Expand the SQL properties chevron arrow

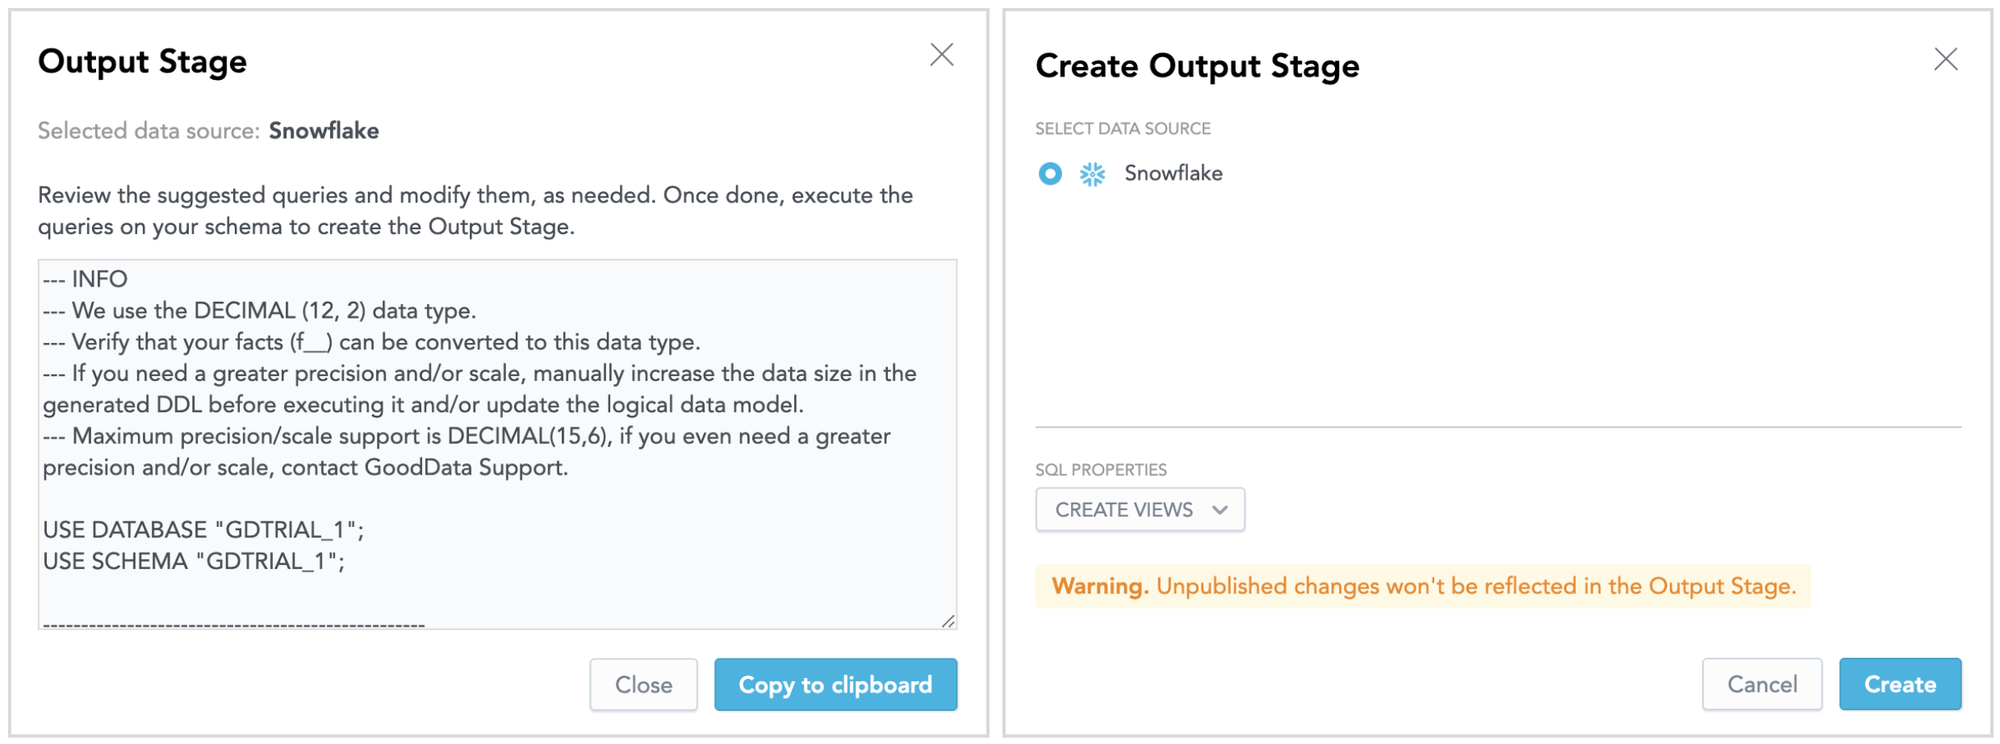point(1219,510)
